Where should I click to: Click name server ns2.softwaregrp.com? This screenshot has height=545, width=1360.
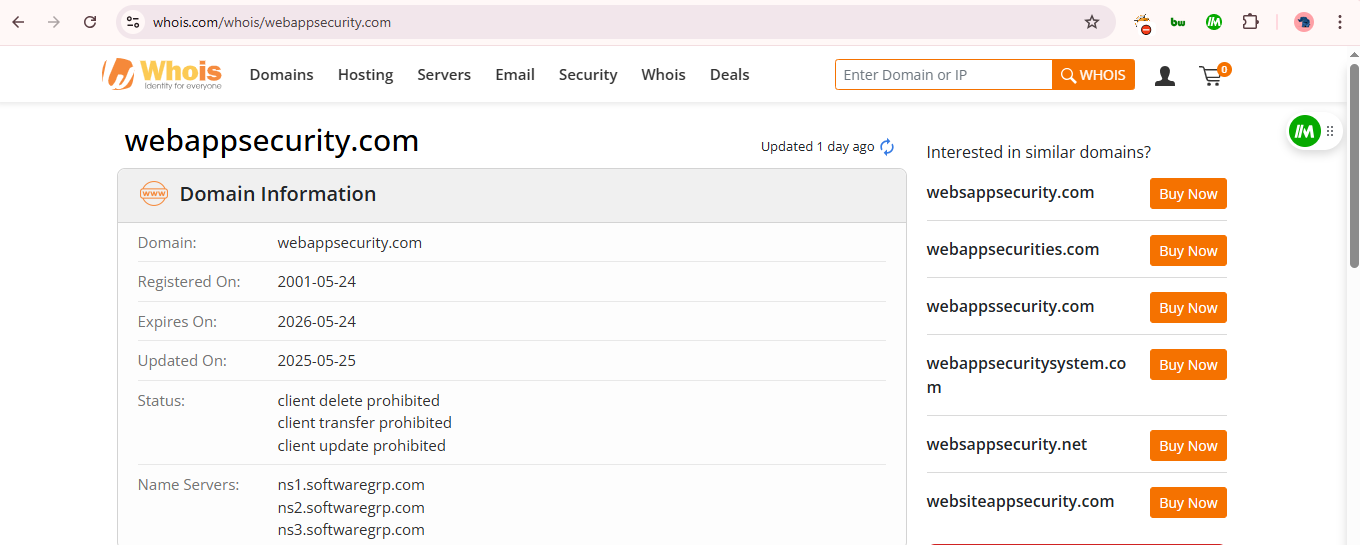click(351, 508)
